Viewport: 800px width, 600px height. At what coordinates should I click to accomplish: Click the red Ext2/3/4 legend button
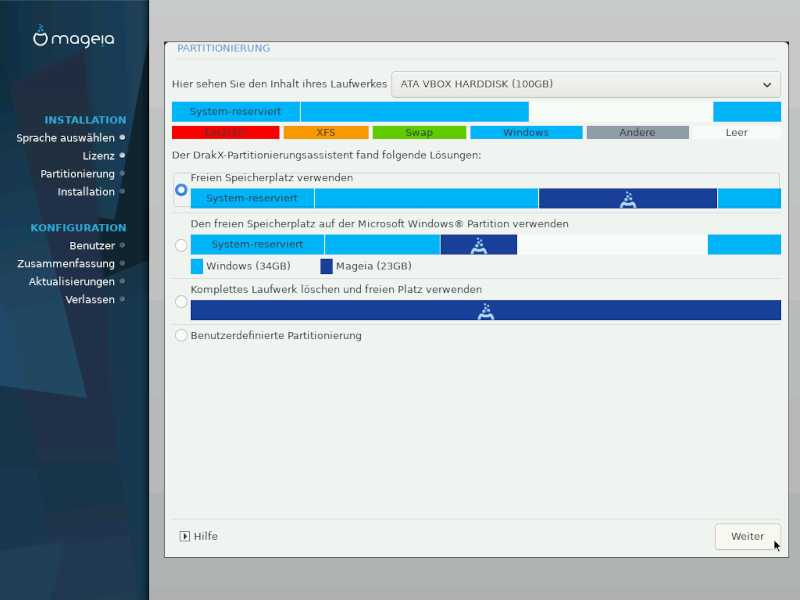[x=225, y=132]
